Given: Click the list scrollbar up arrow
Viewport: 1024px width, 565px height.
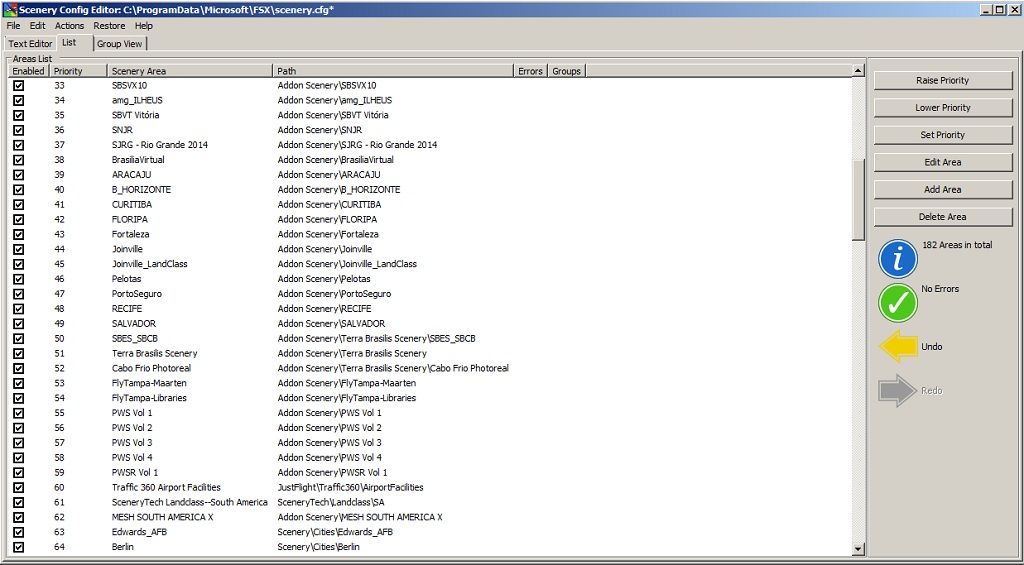Looking at the screenshot, I should tap(858, 71).
